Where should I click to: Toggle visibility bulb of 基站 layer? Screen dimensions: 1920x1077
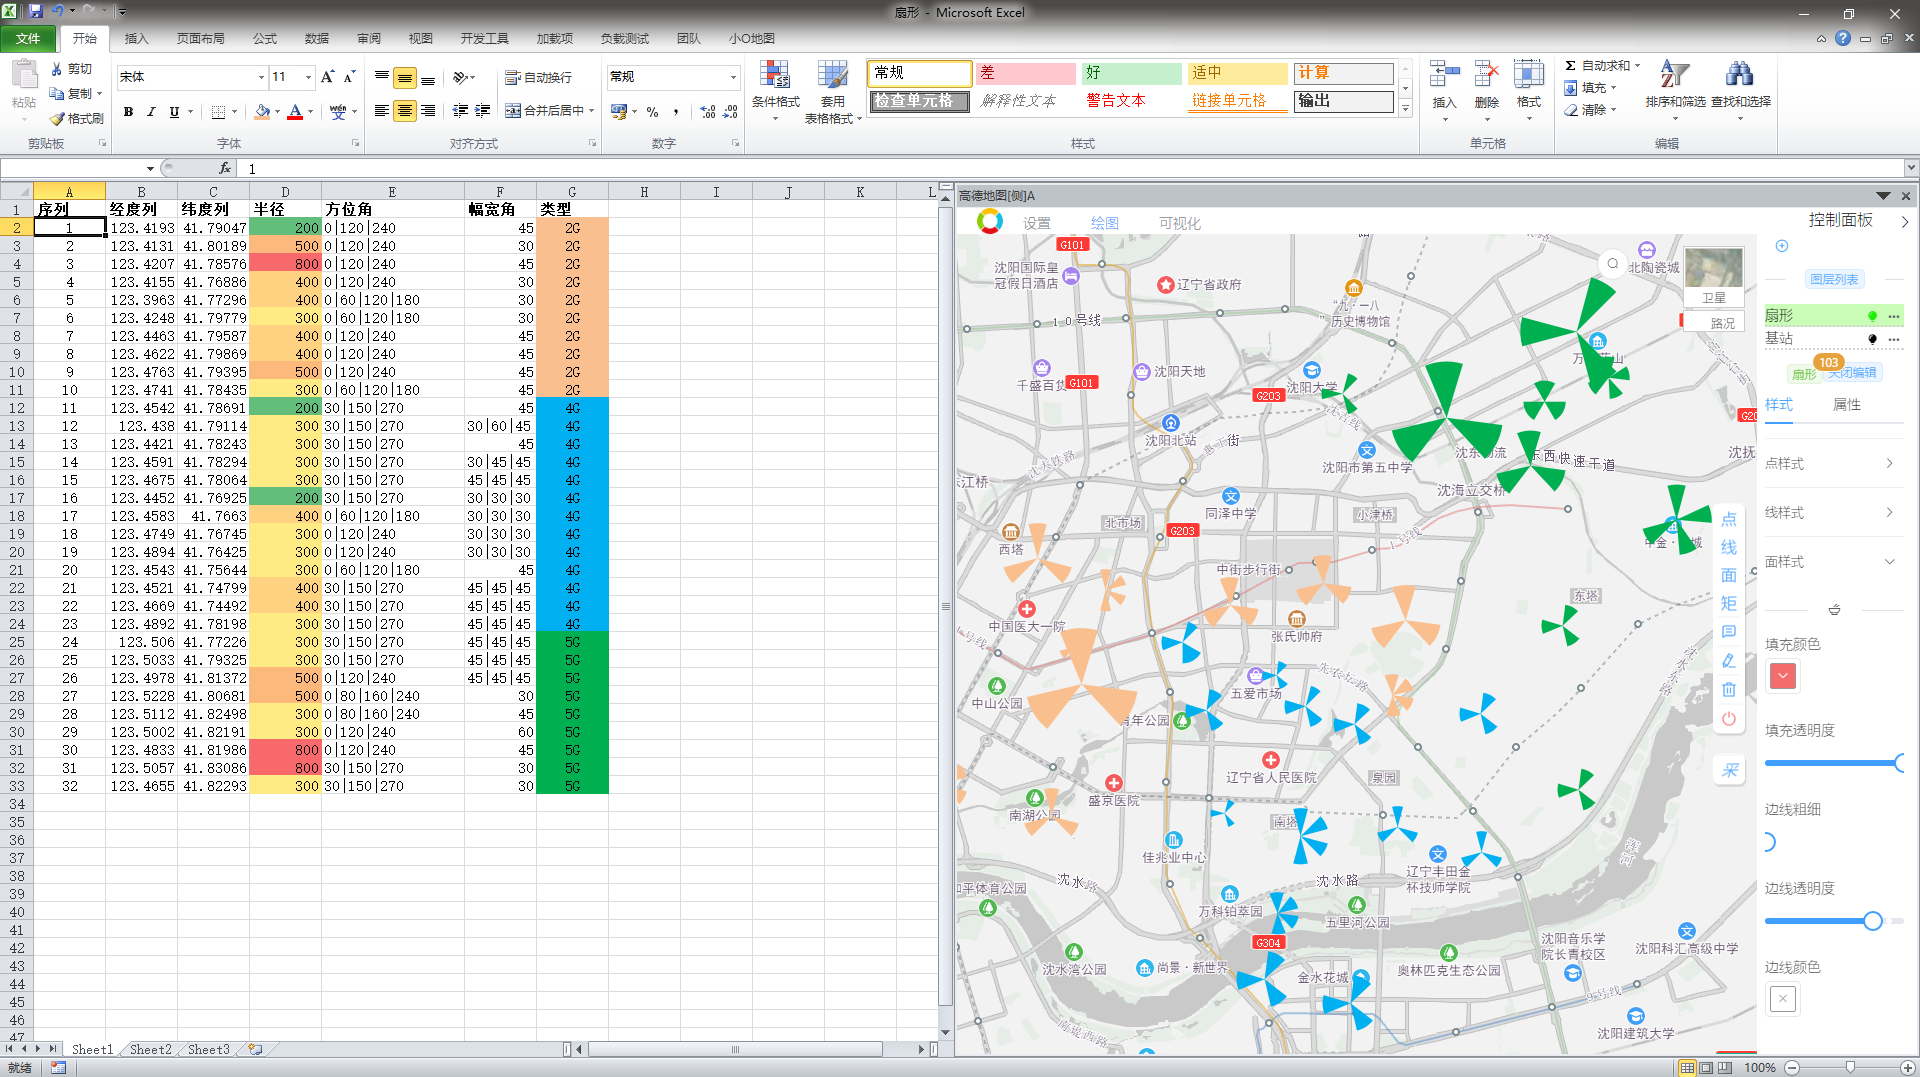[x=1872, y=339]
